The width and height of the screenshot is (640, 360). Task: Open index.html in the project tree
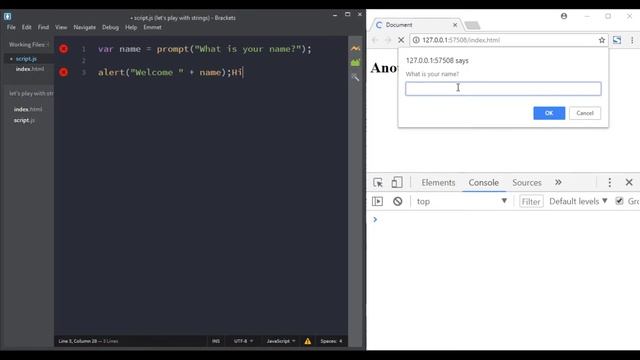[x=28, y=109]
